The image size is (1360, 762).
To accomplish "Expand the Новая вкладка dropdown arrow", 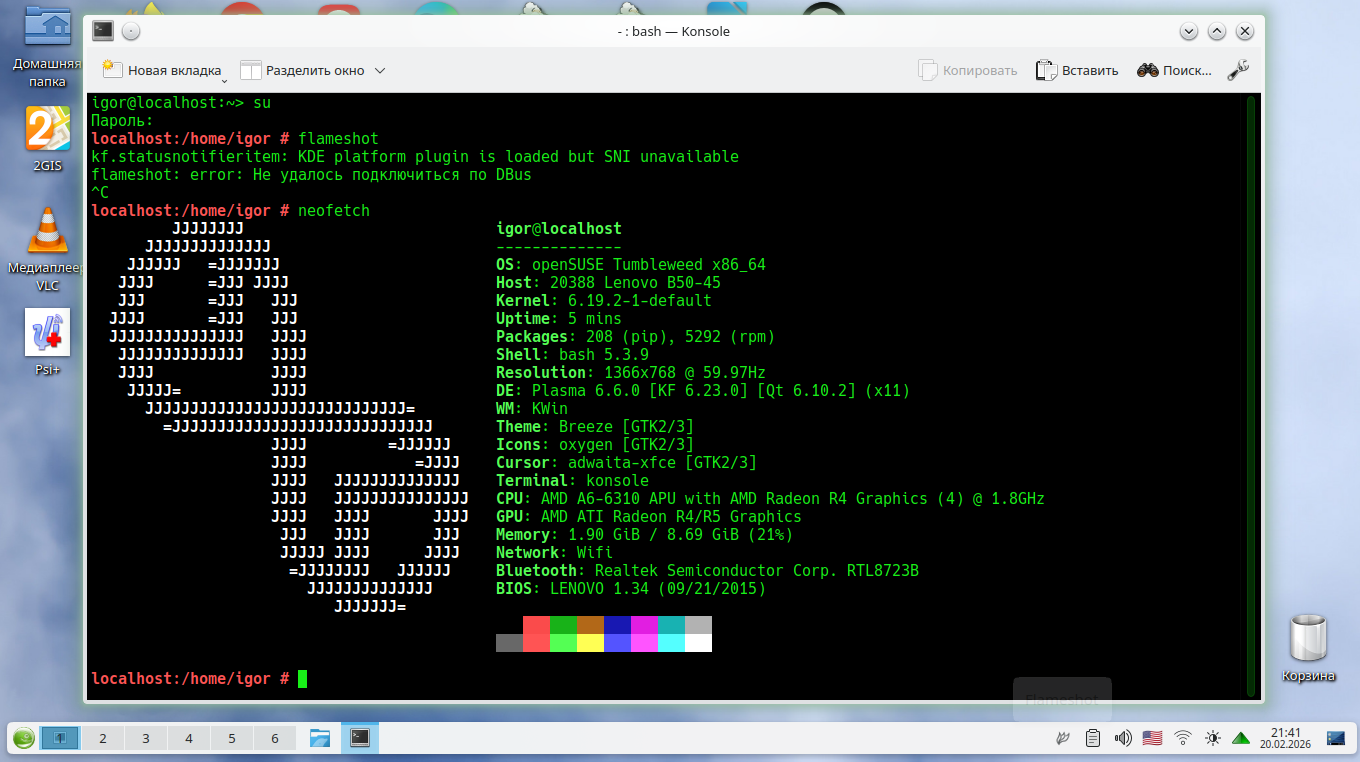I will pos(224,80).
